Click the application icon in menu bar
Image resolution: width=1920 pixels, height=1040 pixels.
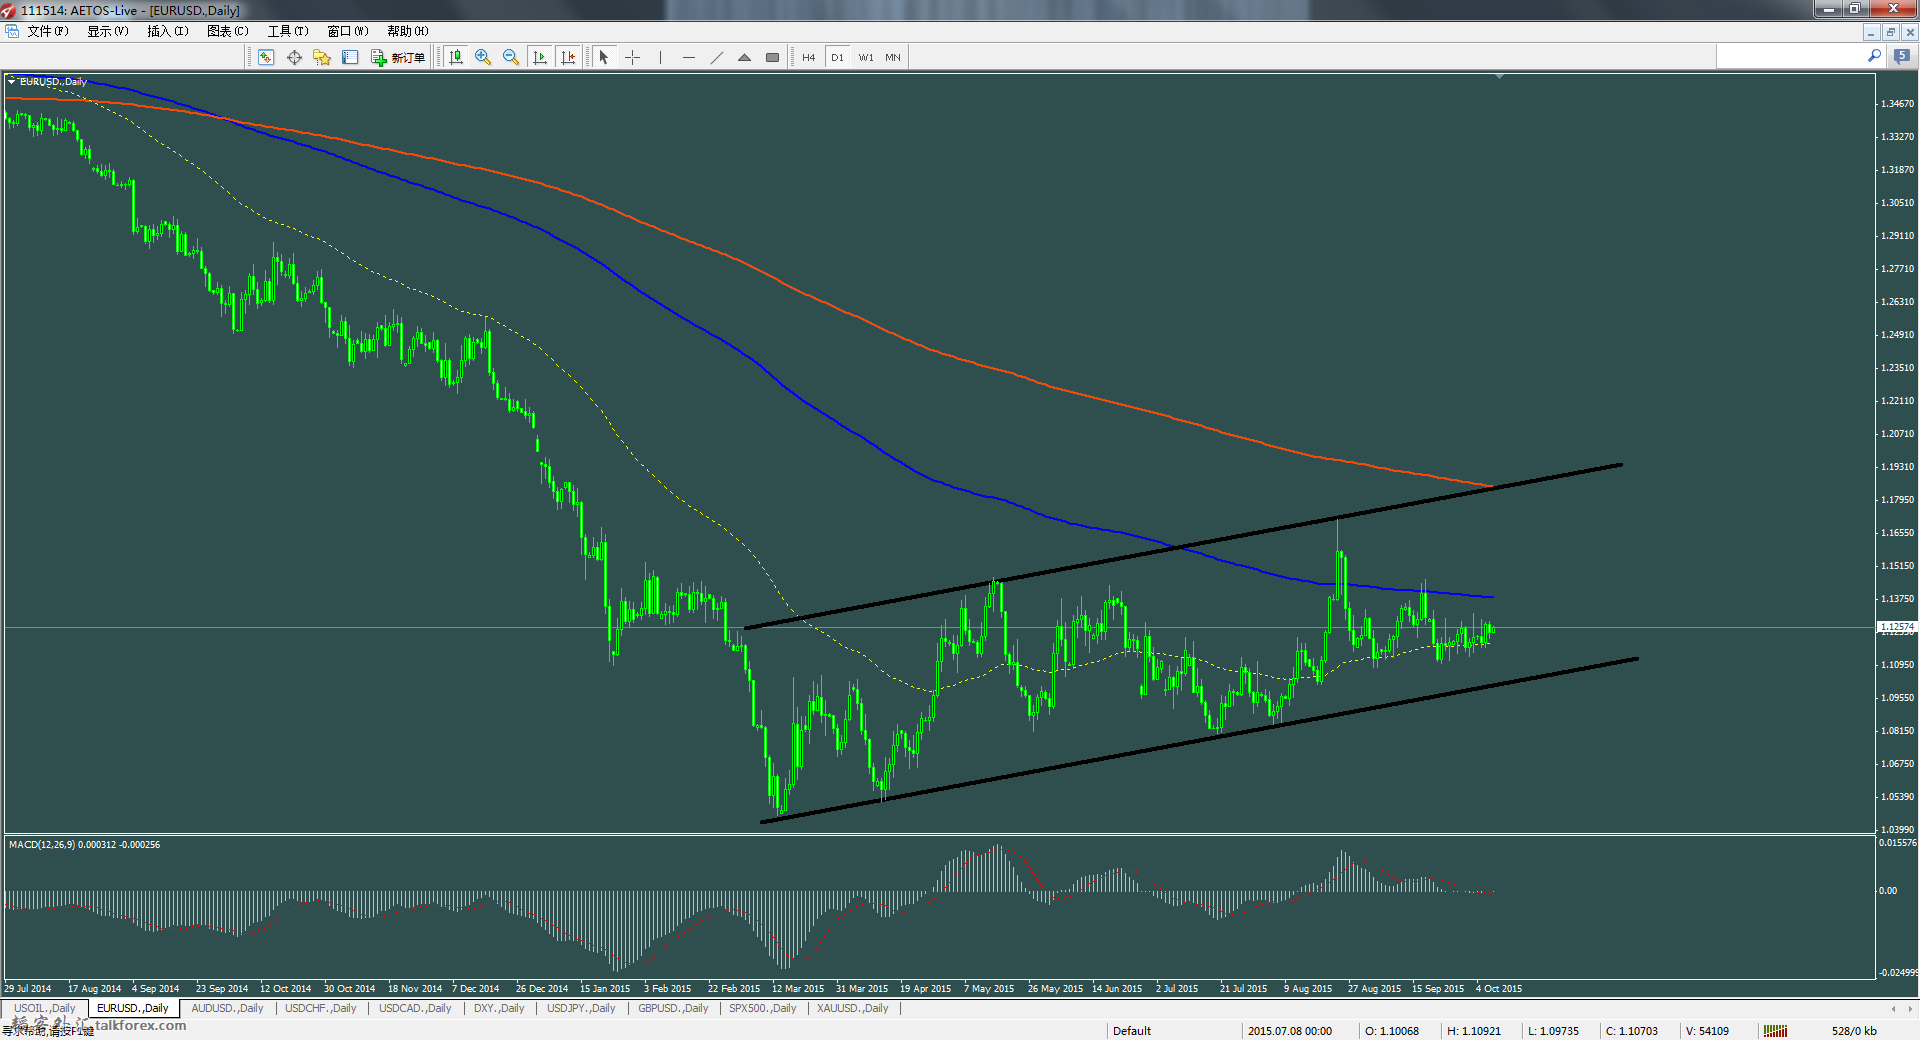pos(12,31)
